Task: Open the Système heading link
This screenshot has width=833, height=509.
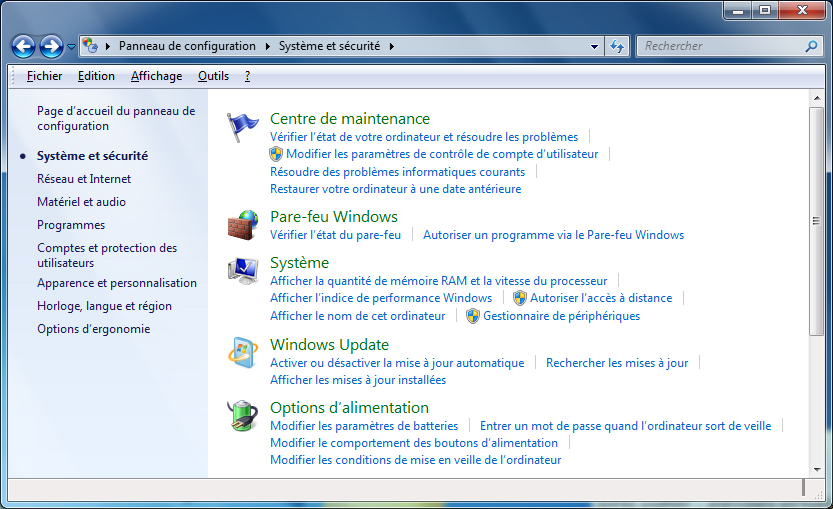Action: click(x=300, y=262)
